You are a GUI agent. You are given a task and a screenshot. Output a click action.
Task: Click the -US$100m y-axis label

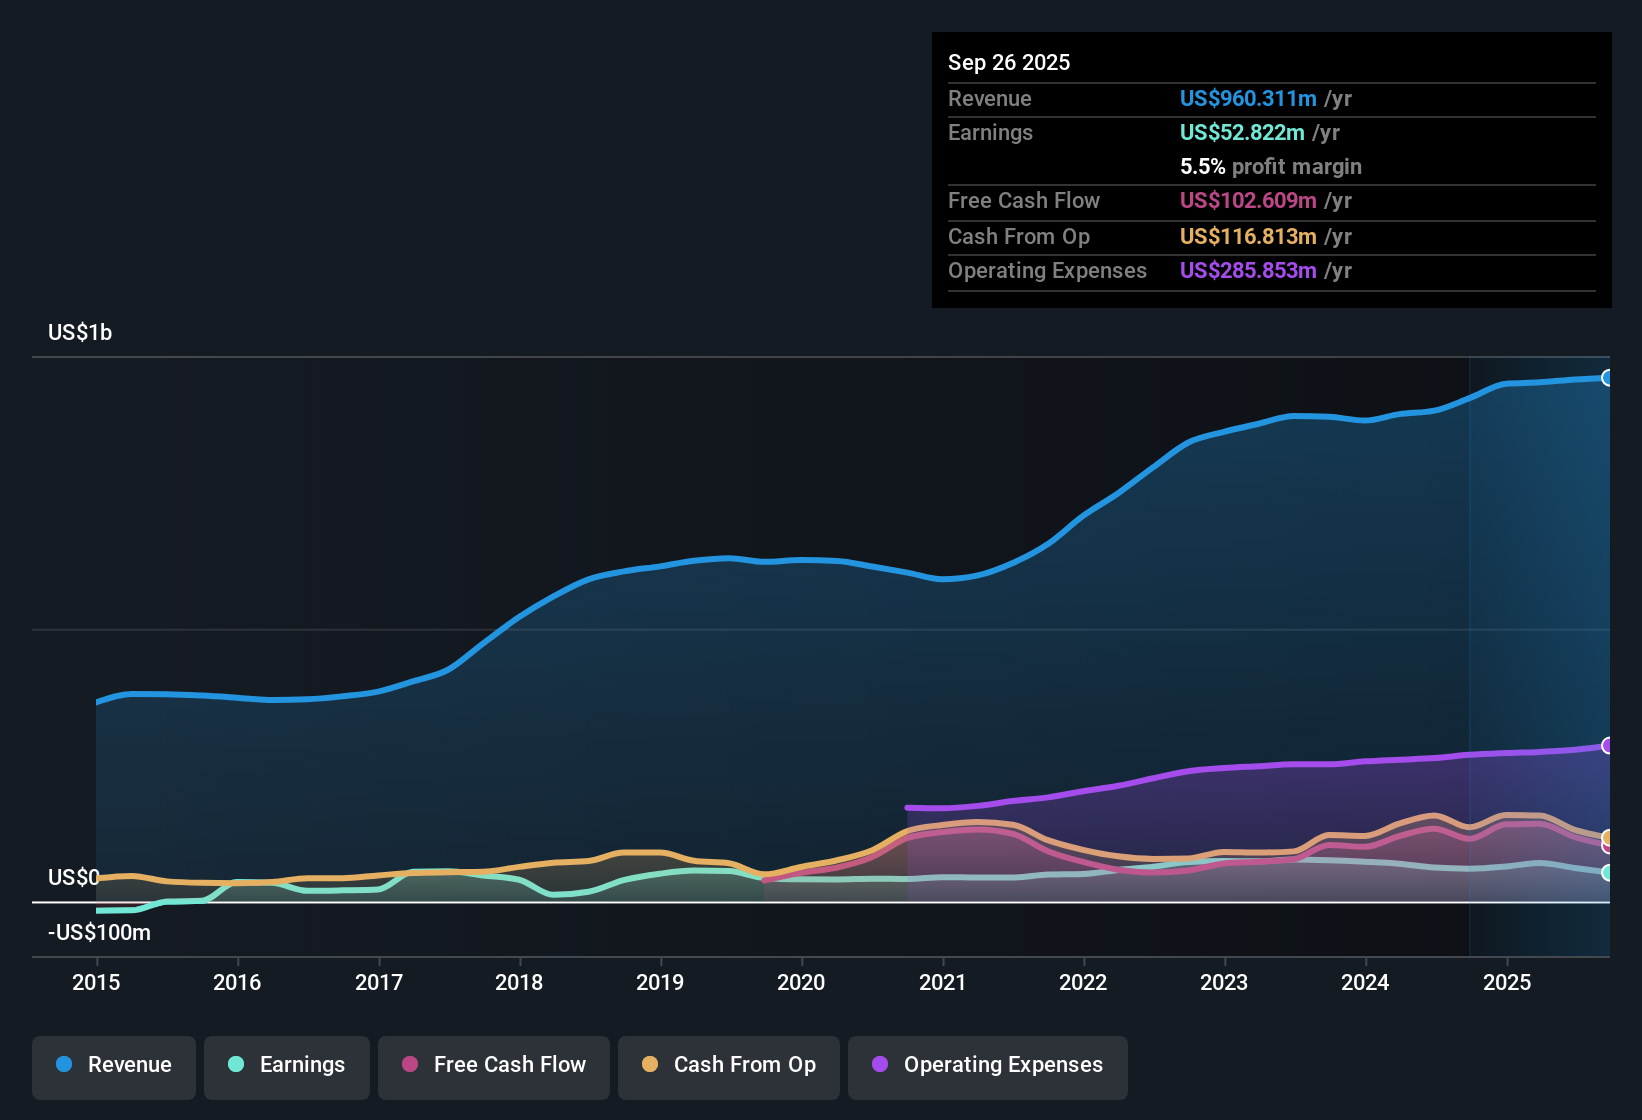pyautogui.click(x=99, y=933)
